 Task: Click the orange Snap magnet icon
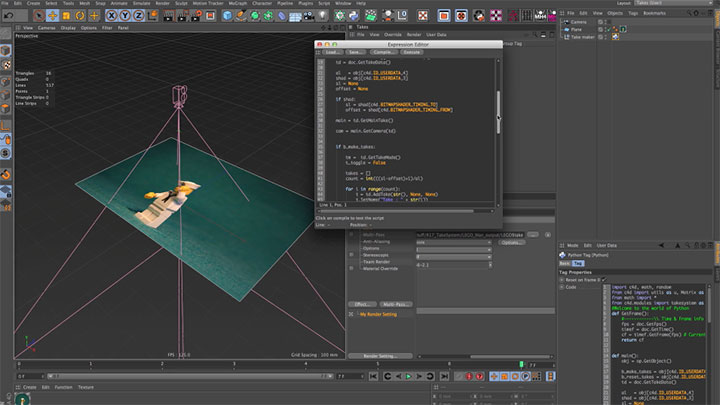(6, 174)
